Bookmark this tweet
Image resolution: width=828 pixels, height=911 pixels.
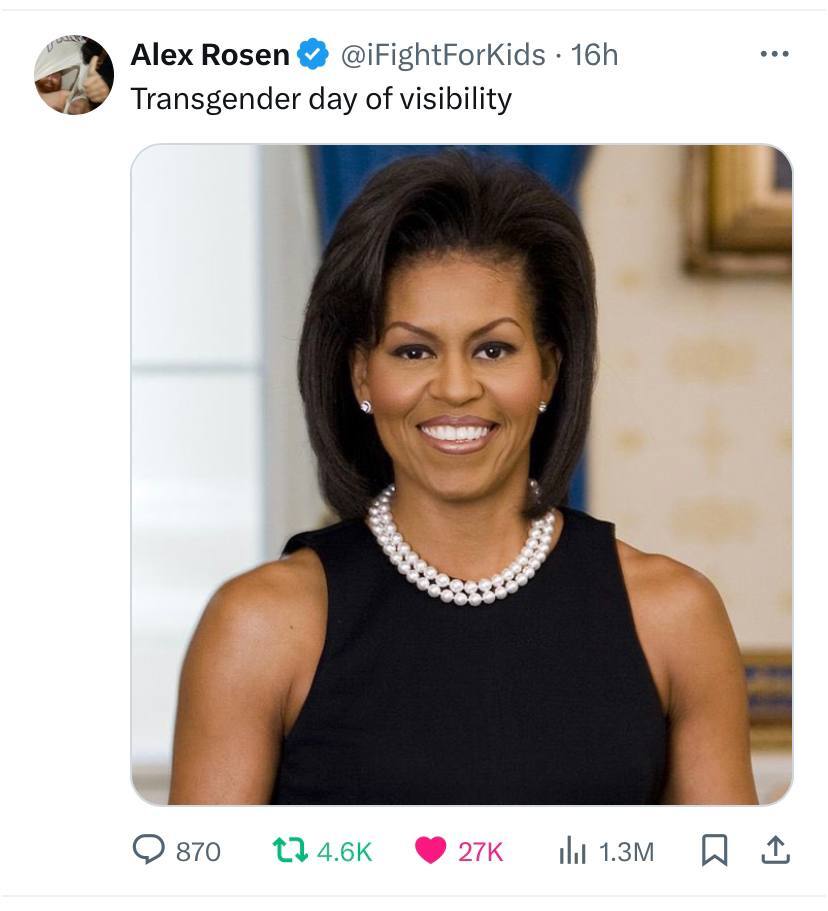tap(713, 850)
